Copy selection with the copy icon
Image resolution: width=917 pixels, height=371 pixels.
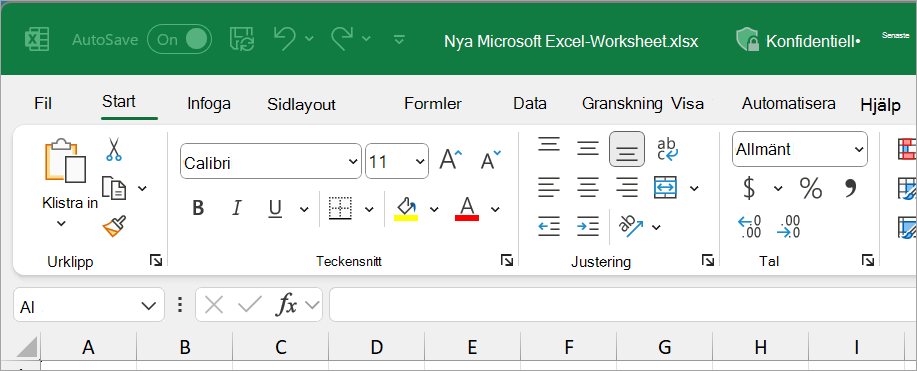pos(114,188)
